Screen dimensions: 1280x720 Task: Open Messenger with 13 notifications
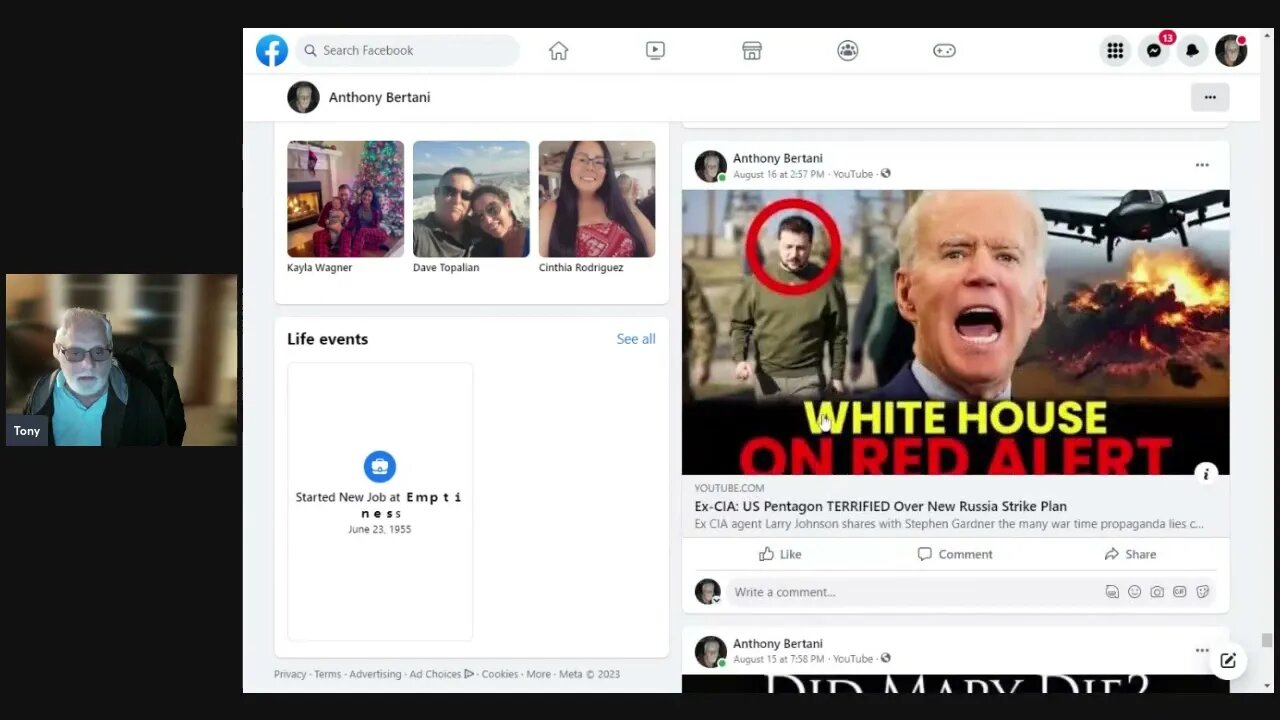(1154, 51)
